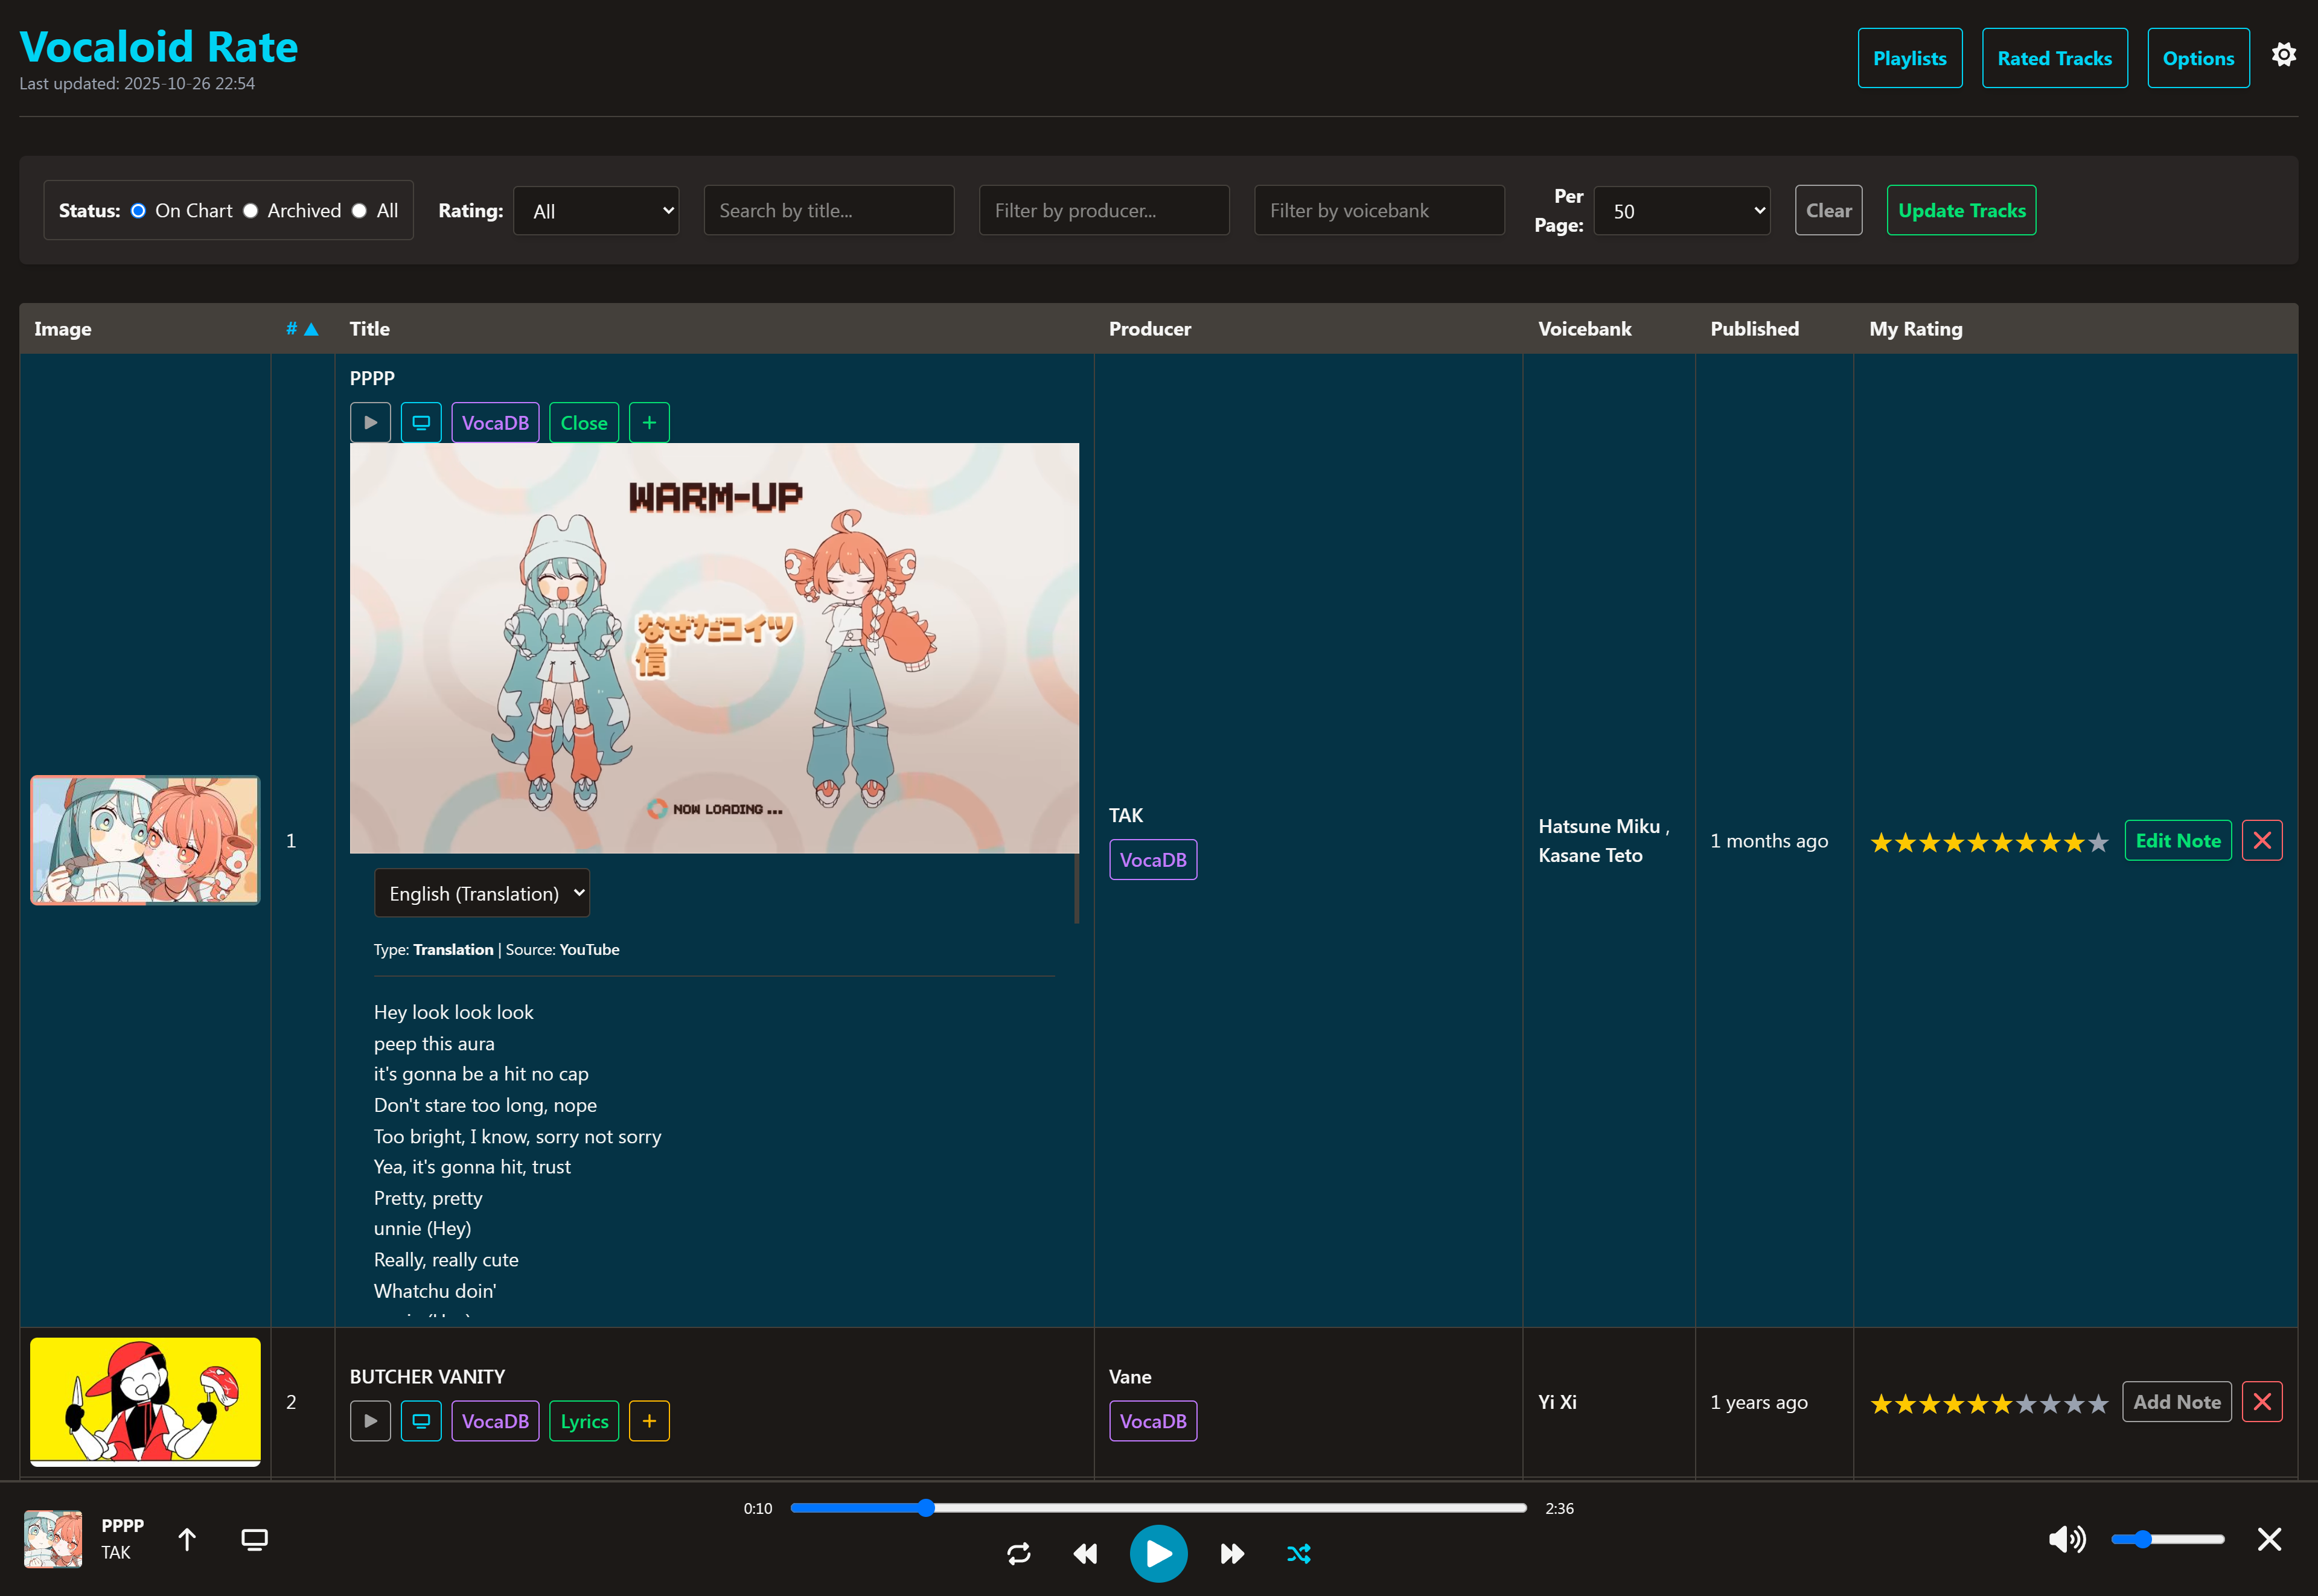This screenshot has height=1596, width=2318.
Task: Play the BUTCHER VANITY track
Action: (x=370, y=1421)
